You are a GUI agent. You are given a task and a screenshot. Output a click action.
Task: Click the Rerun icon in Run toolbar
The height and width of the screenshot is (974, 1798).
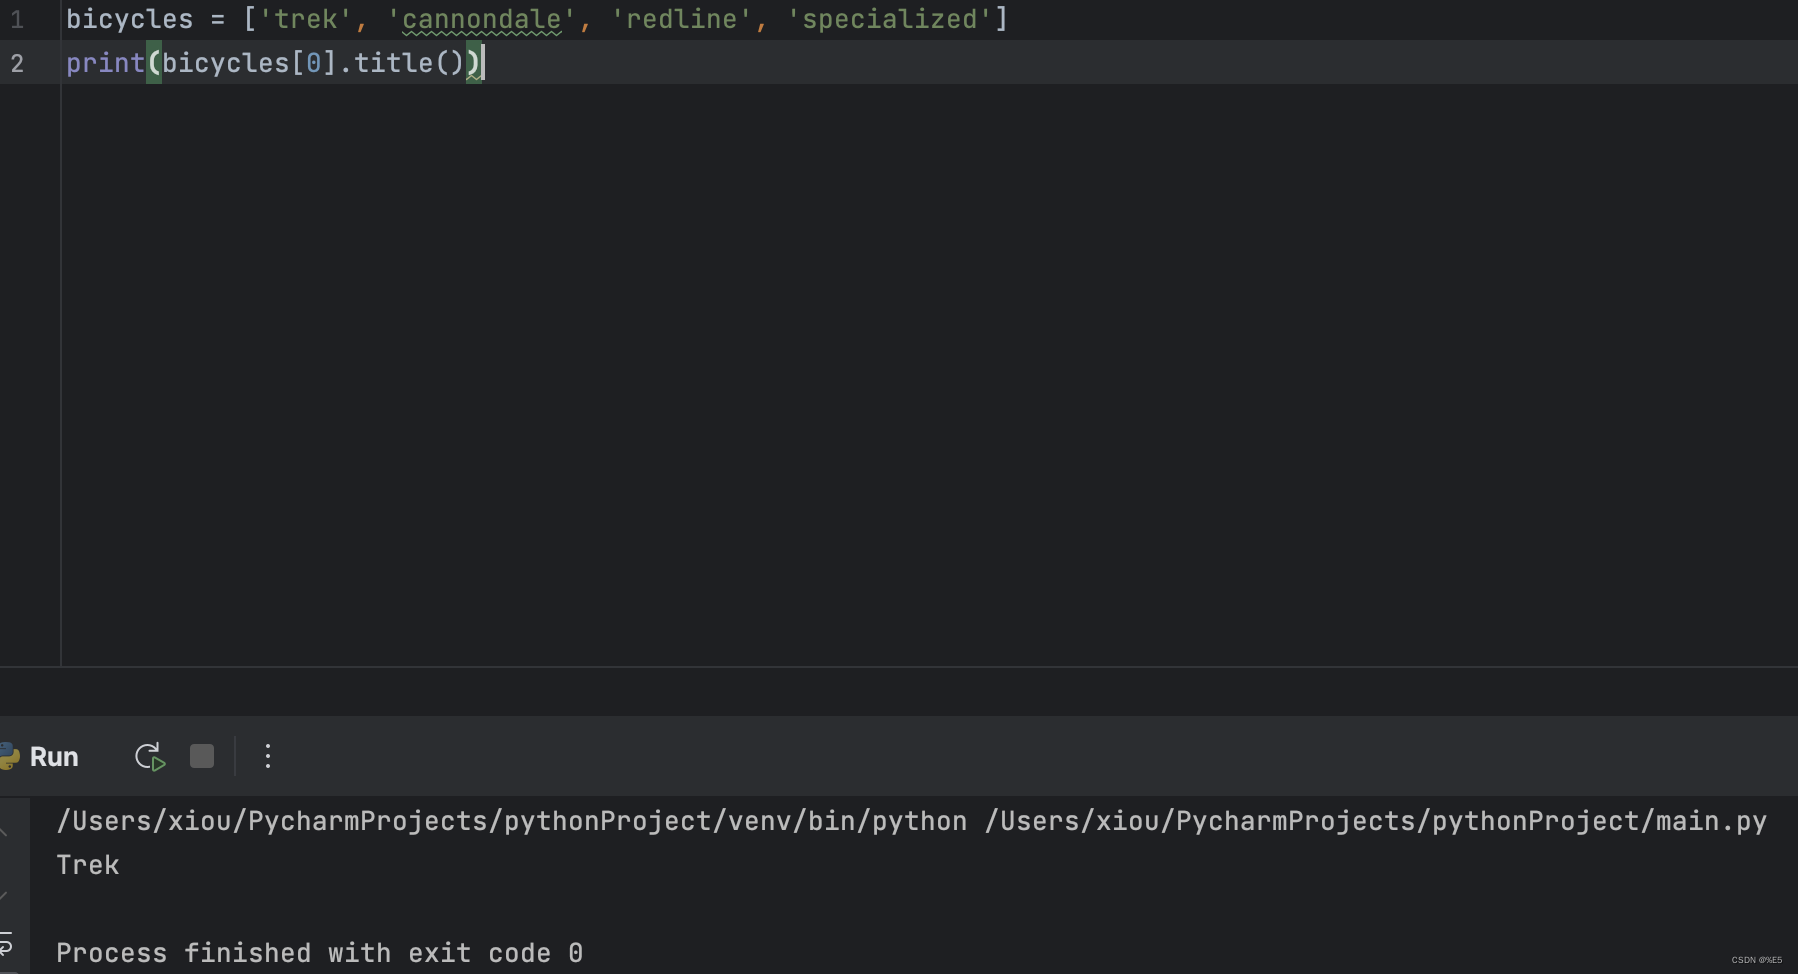pyautogui.click(x=149, y=757)
